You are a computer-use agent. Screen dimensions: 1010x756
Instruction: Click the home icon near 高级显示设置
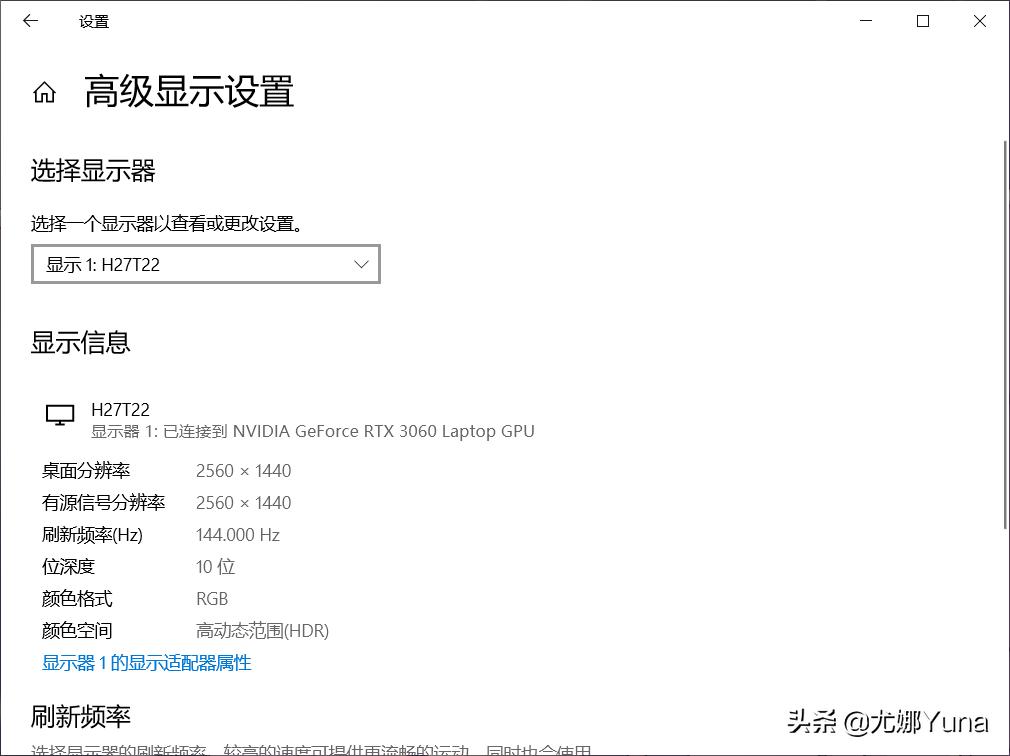44,91
